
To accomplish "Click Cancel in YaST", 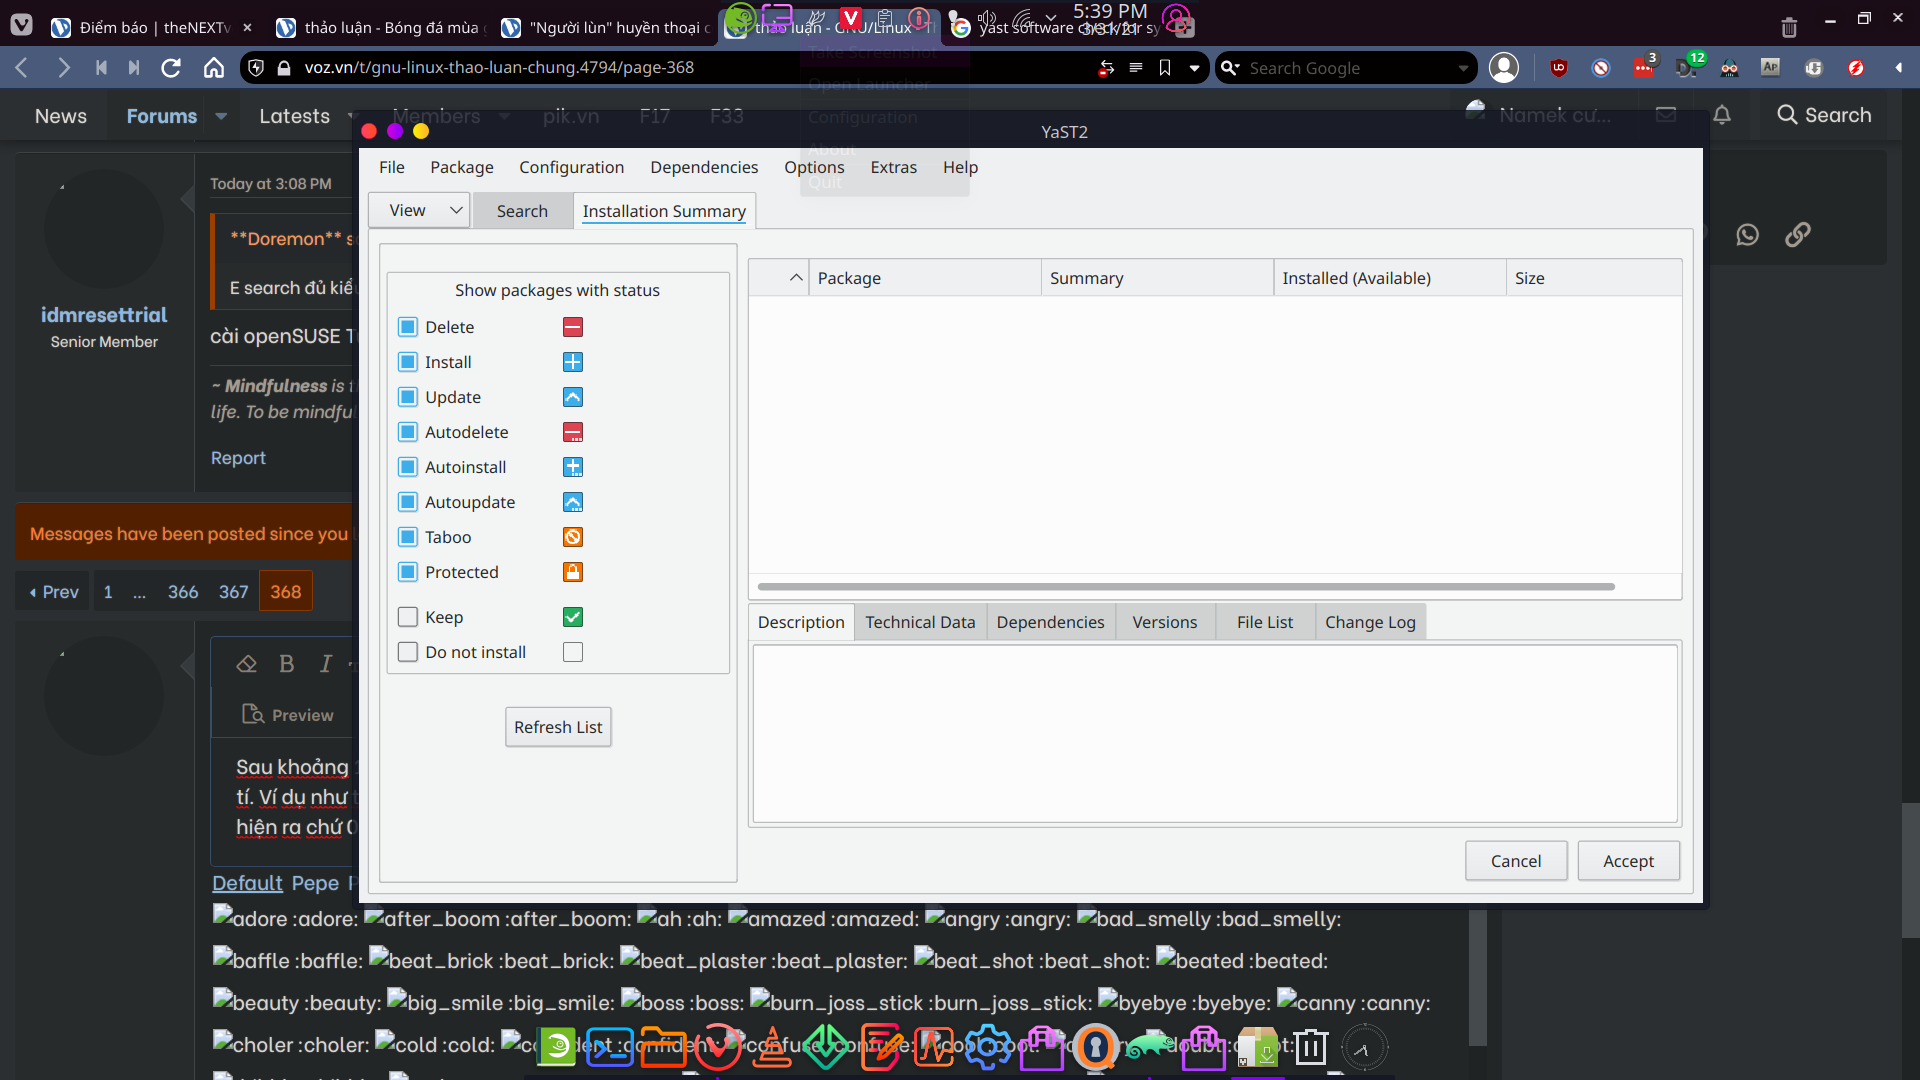I will pyautogui.click(x=1516, y=861).
